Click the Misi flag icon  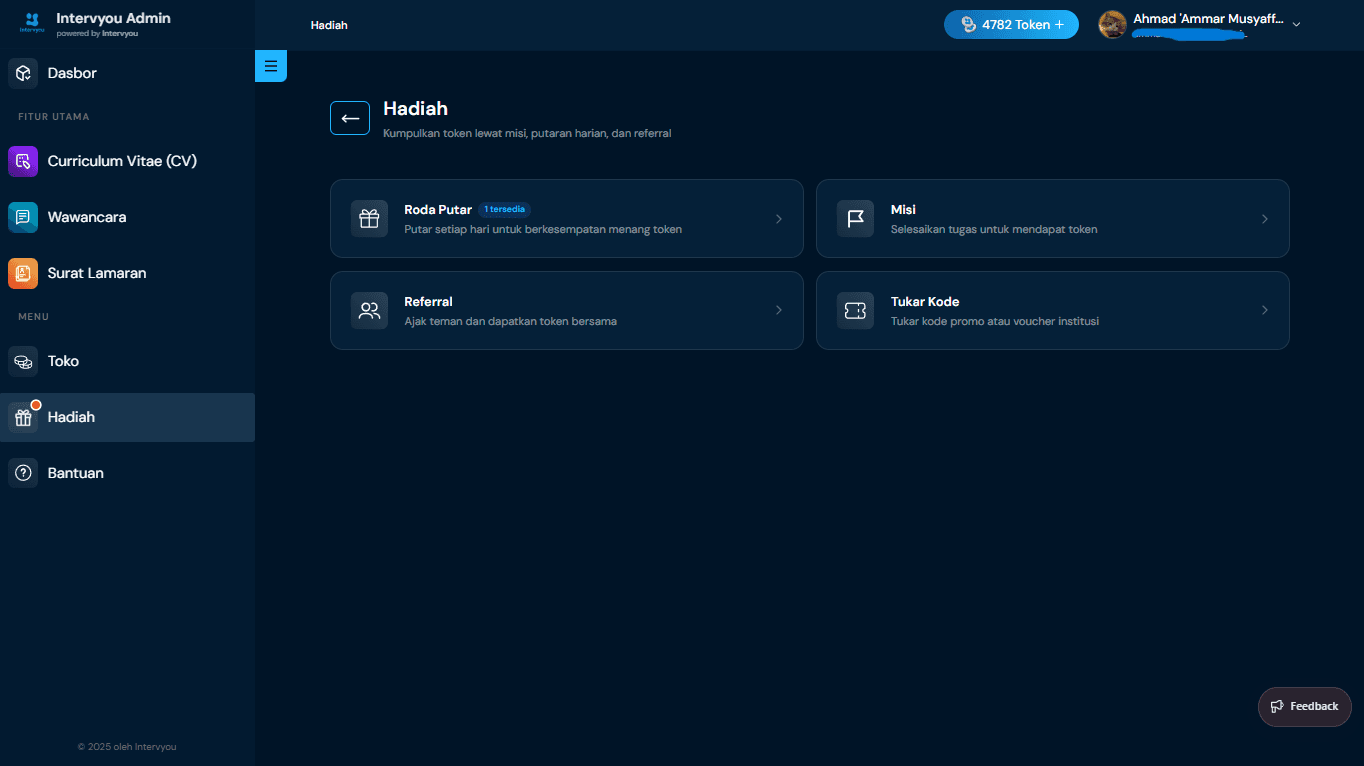pos(855,219)
